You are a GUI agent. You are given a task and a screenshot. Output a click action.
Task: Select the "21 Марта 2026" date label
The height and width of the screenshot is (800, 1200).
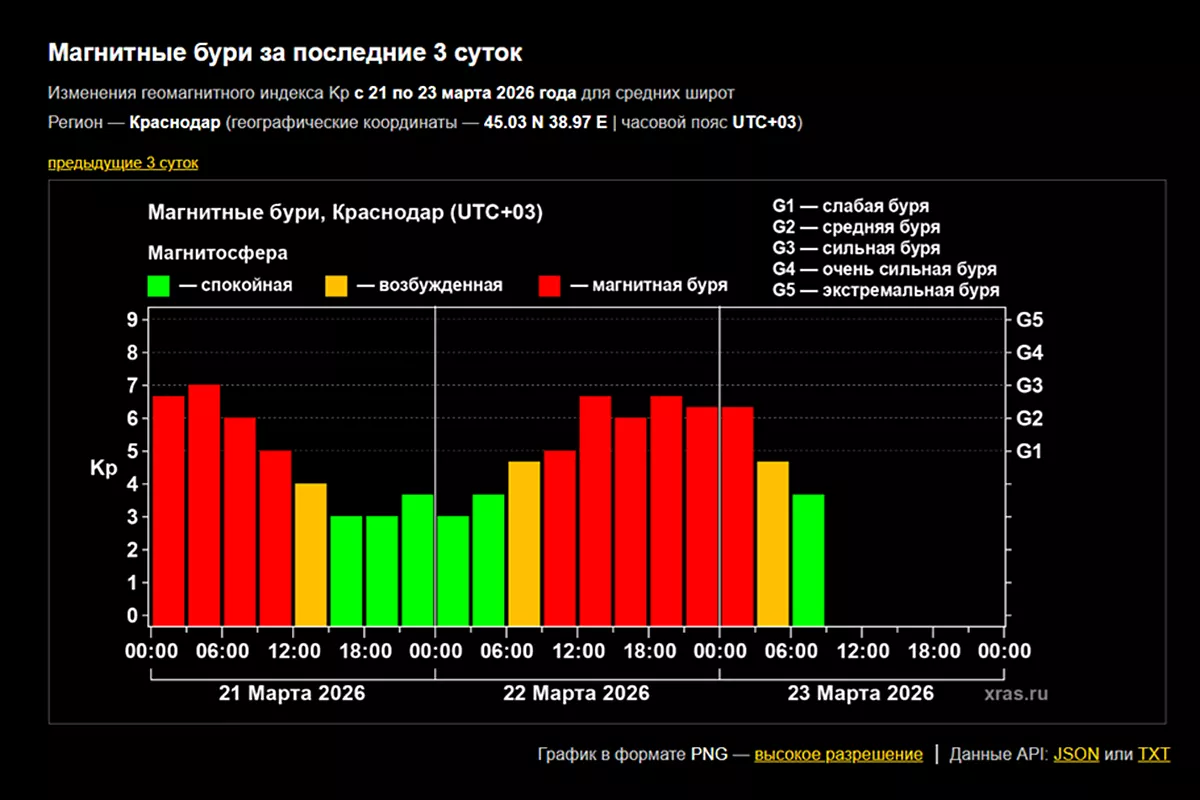292,693
